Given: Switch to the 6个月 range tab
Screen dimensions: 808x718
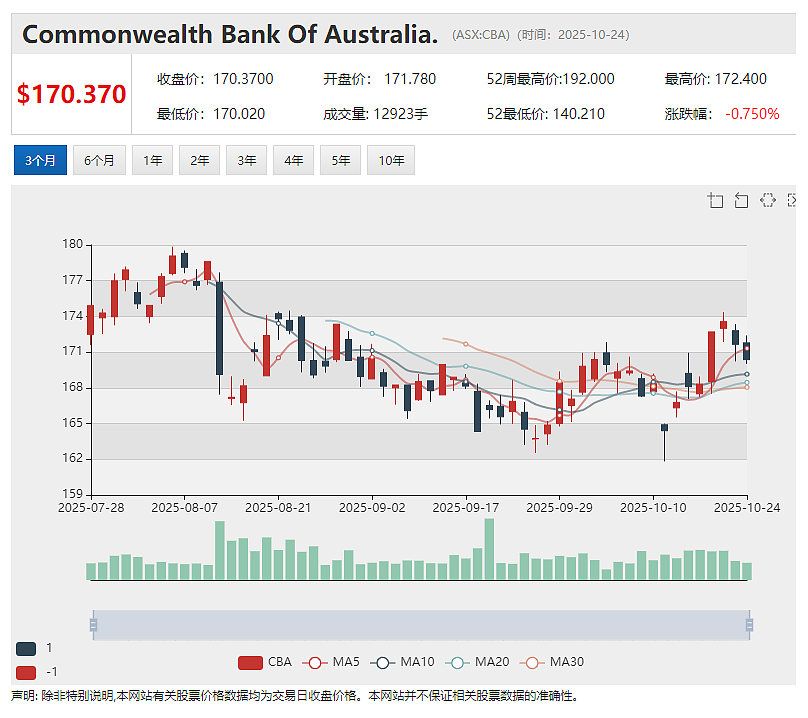Looking at the screenshot, I should point(99,160).
